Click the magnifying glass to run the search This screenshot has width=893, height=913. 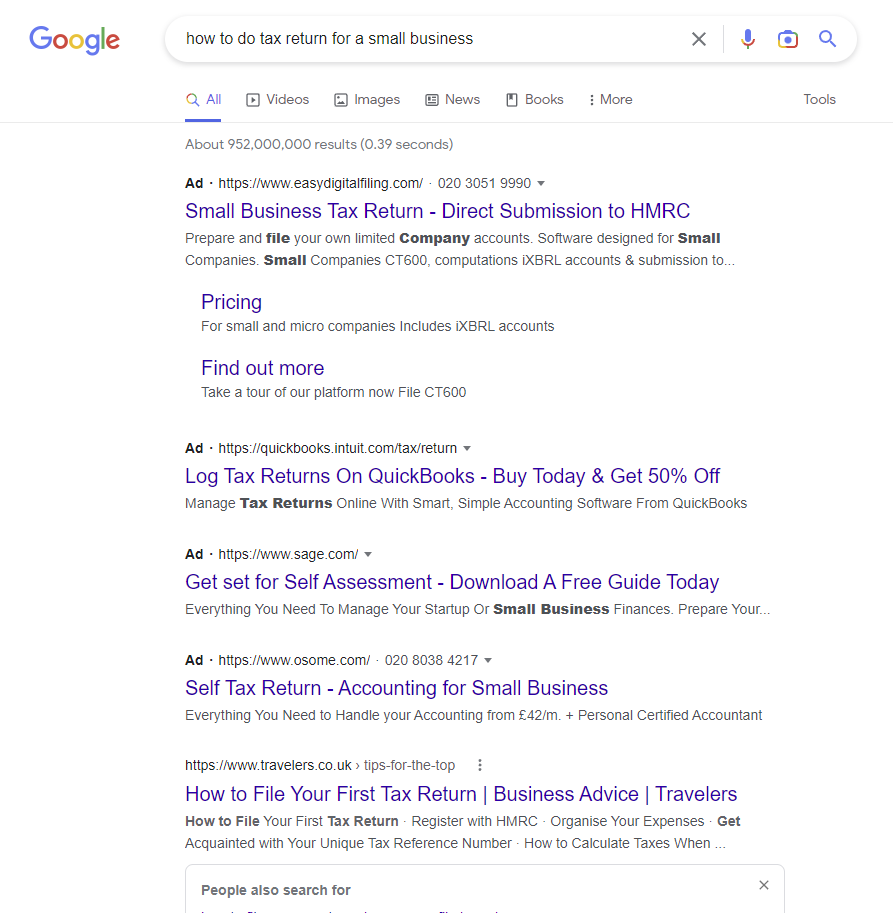click(x=827, y=38)
